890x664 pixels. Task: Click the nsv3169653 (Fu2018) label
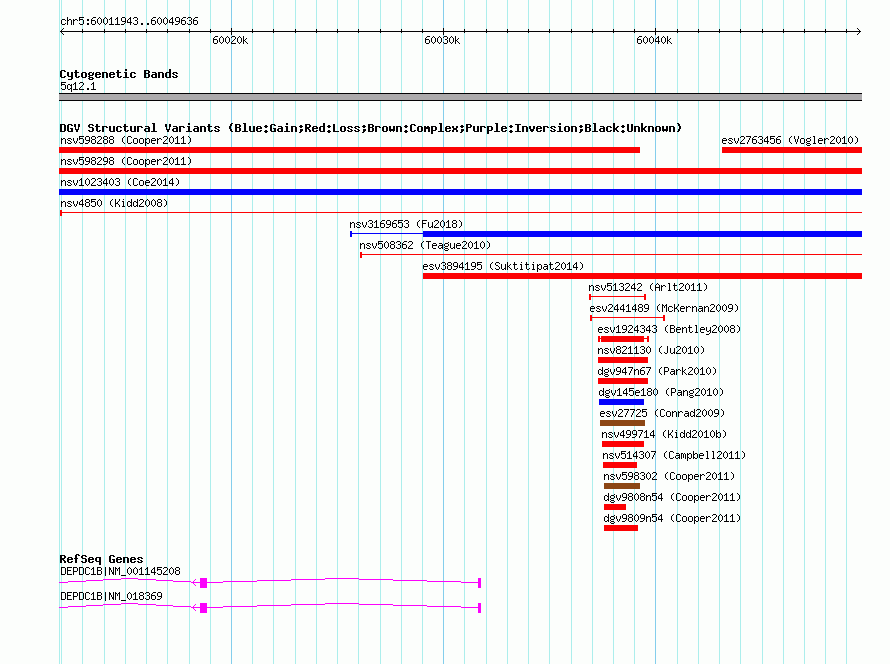click(406, 224)
